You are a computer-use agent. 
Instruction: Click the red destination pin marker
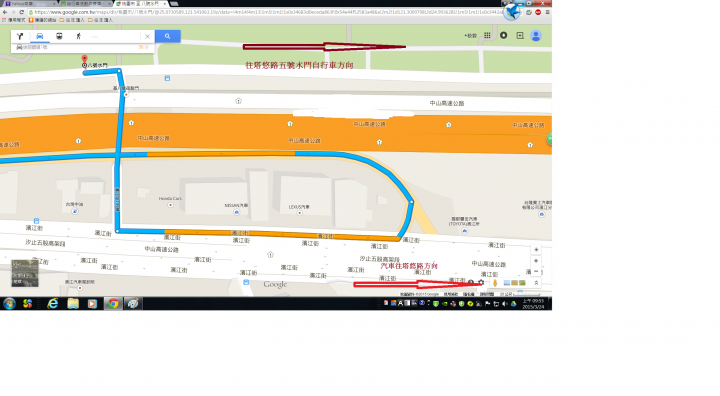pyautogui.click(x=84, y=59)
